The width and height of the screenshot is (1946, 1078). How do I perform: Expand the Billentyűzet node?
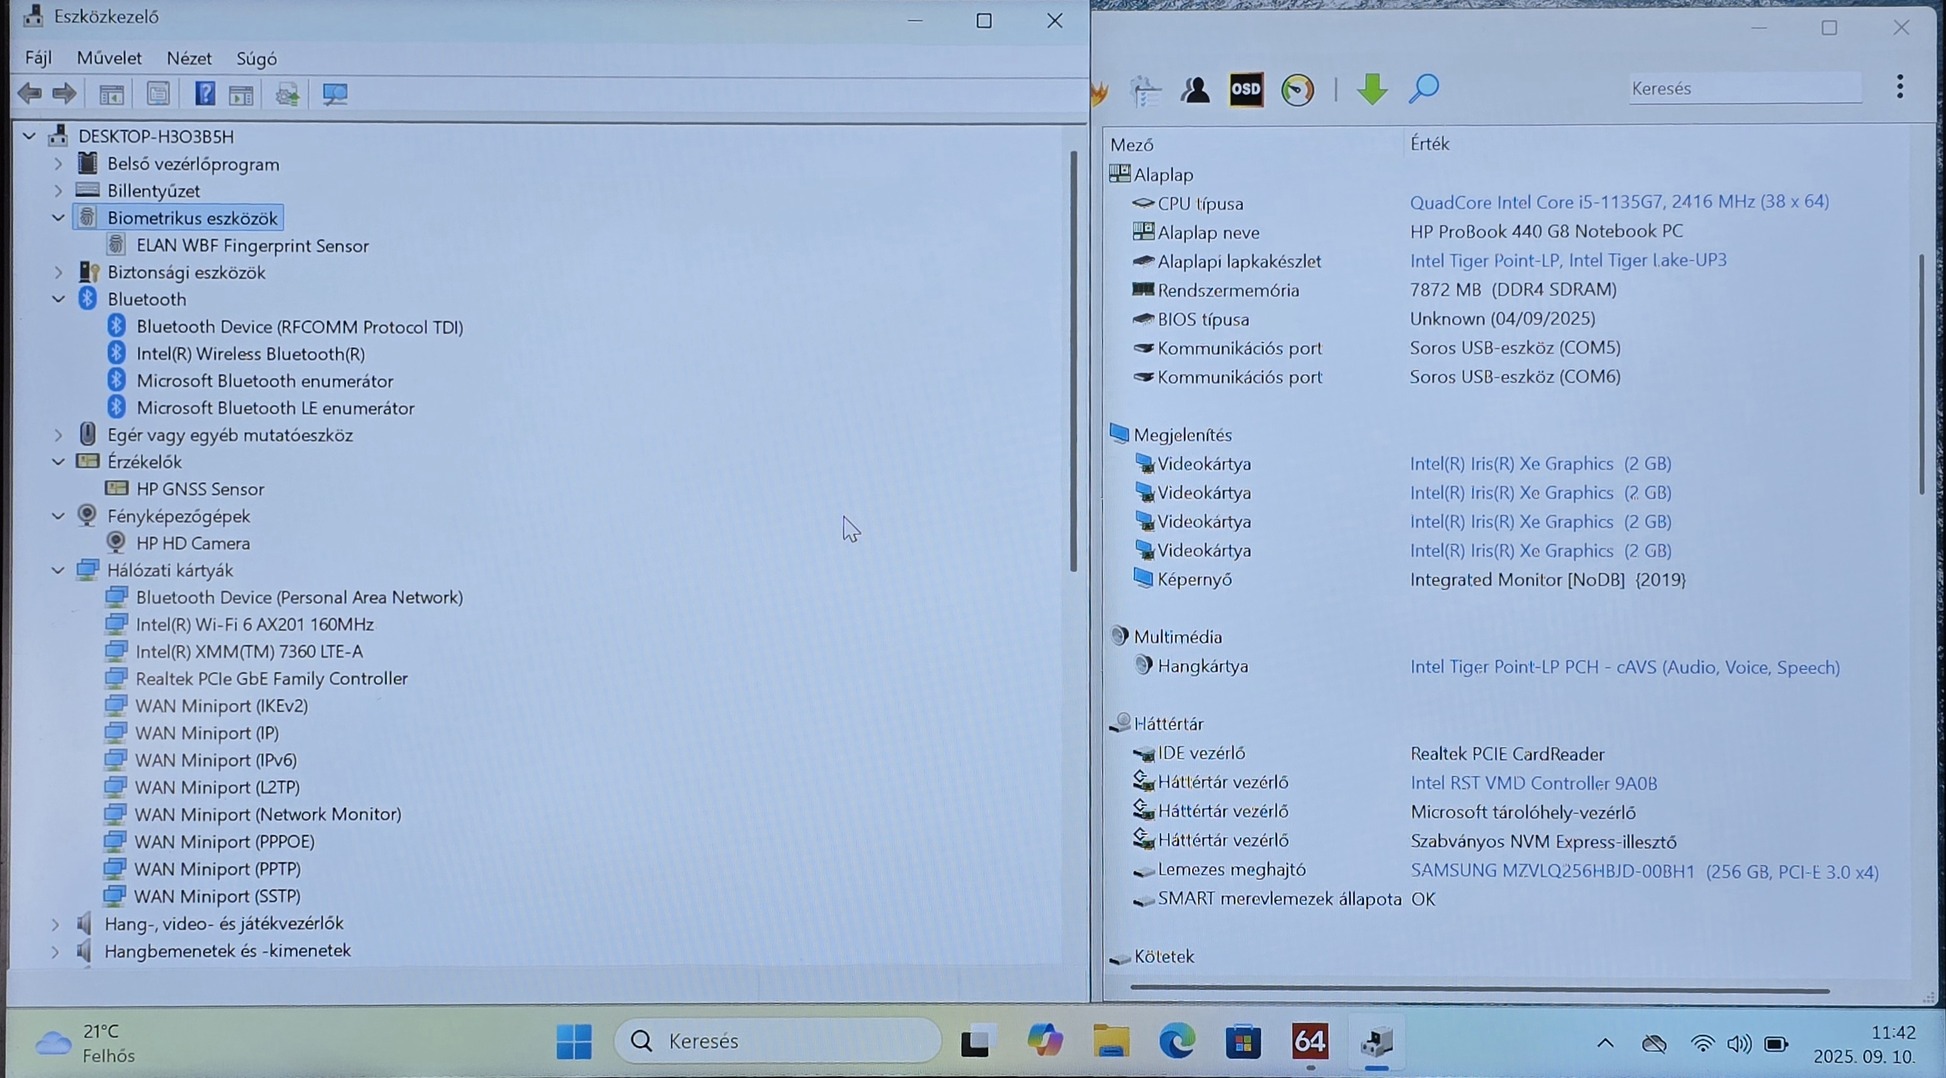point(58,191)
